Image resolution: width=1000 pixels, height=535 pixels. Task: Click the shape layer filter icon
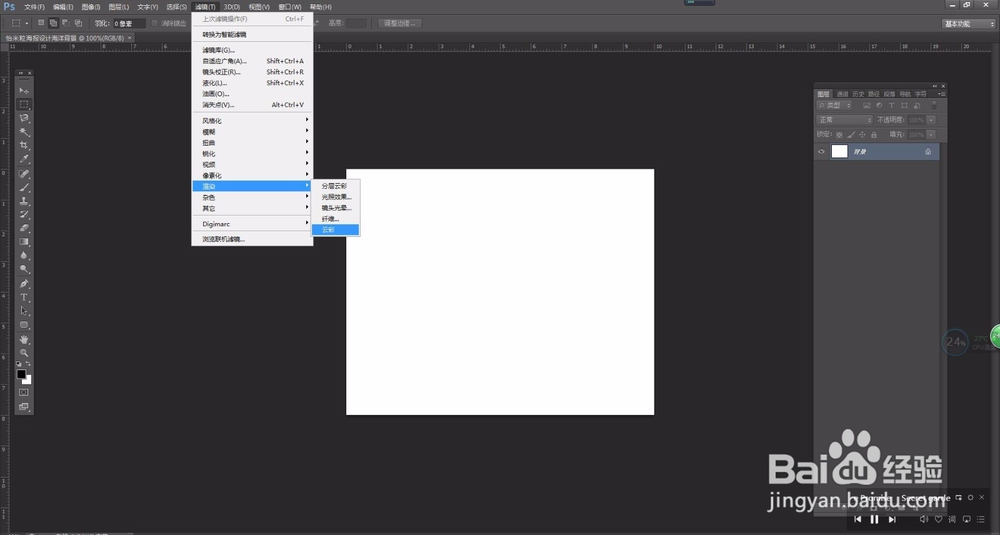click(904, 105)
